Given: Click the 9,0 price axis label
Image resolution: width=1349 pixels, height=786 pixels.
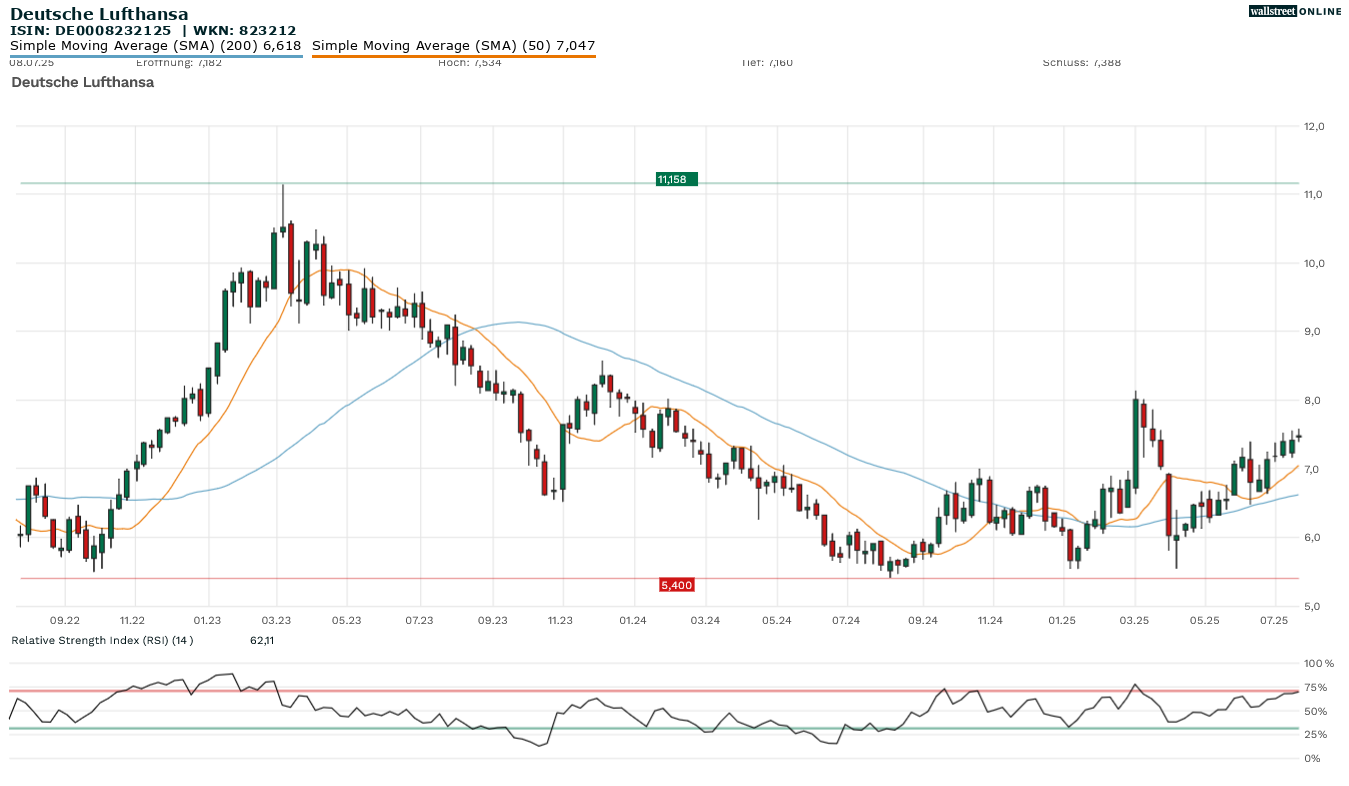Looking at the screenshot, I should 1314,332.
